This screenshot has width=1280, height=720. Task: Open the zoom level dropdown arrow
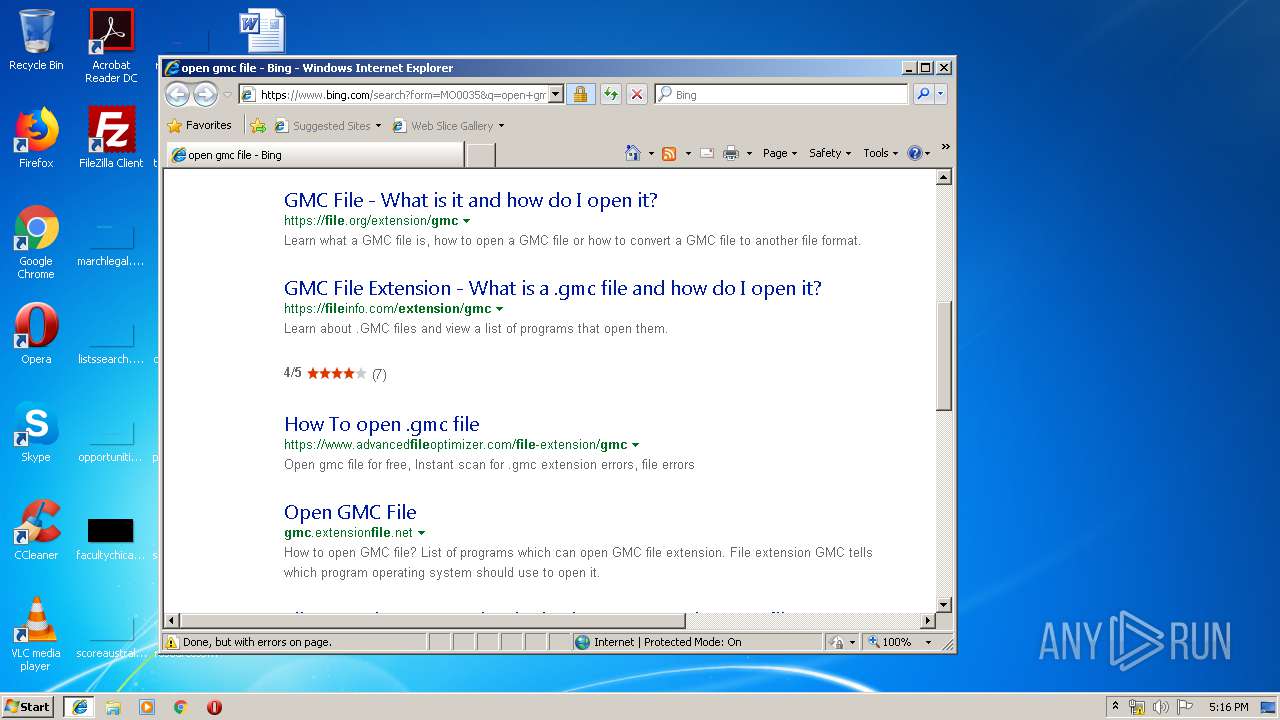[928, 642]
